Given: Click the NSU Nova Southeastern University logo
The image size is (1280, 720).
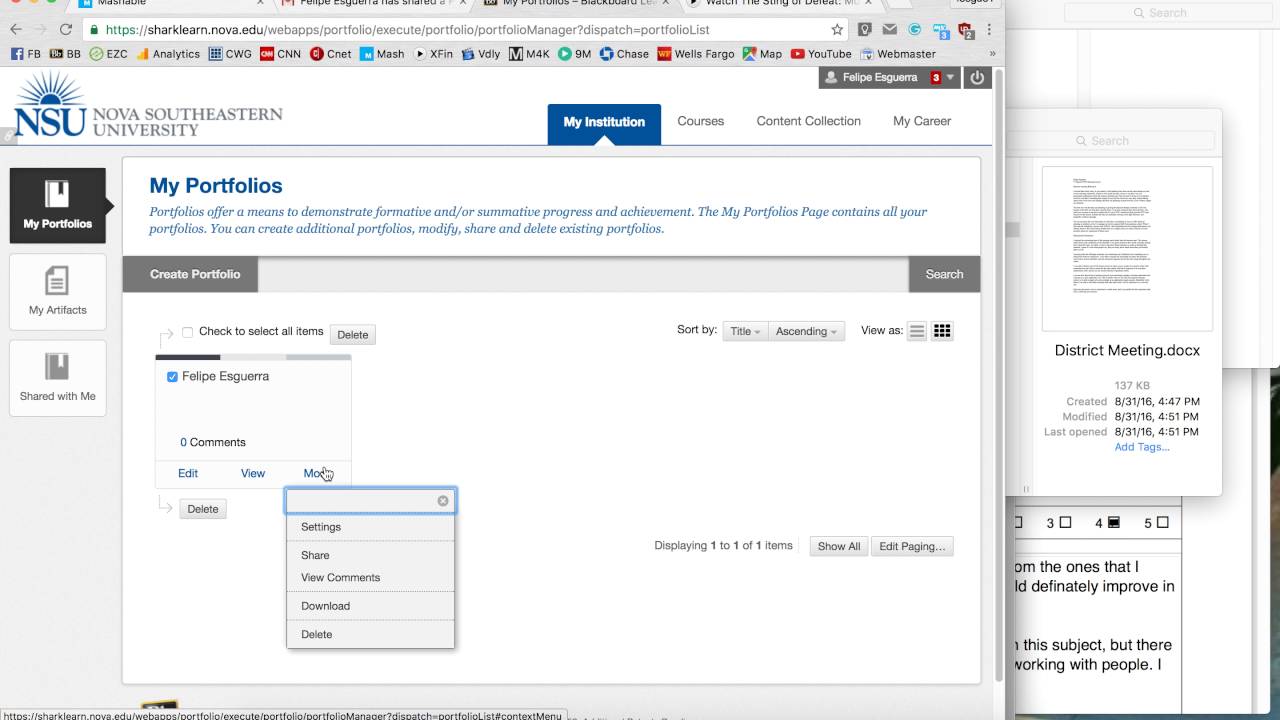Looking at the screenshot, I should [x=148, y=104].
